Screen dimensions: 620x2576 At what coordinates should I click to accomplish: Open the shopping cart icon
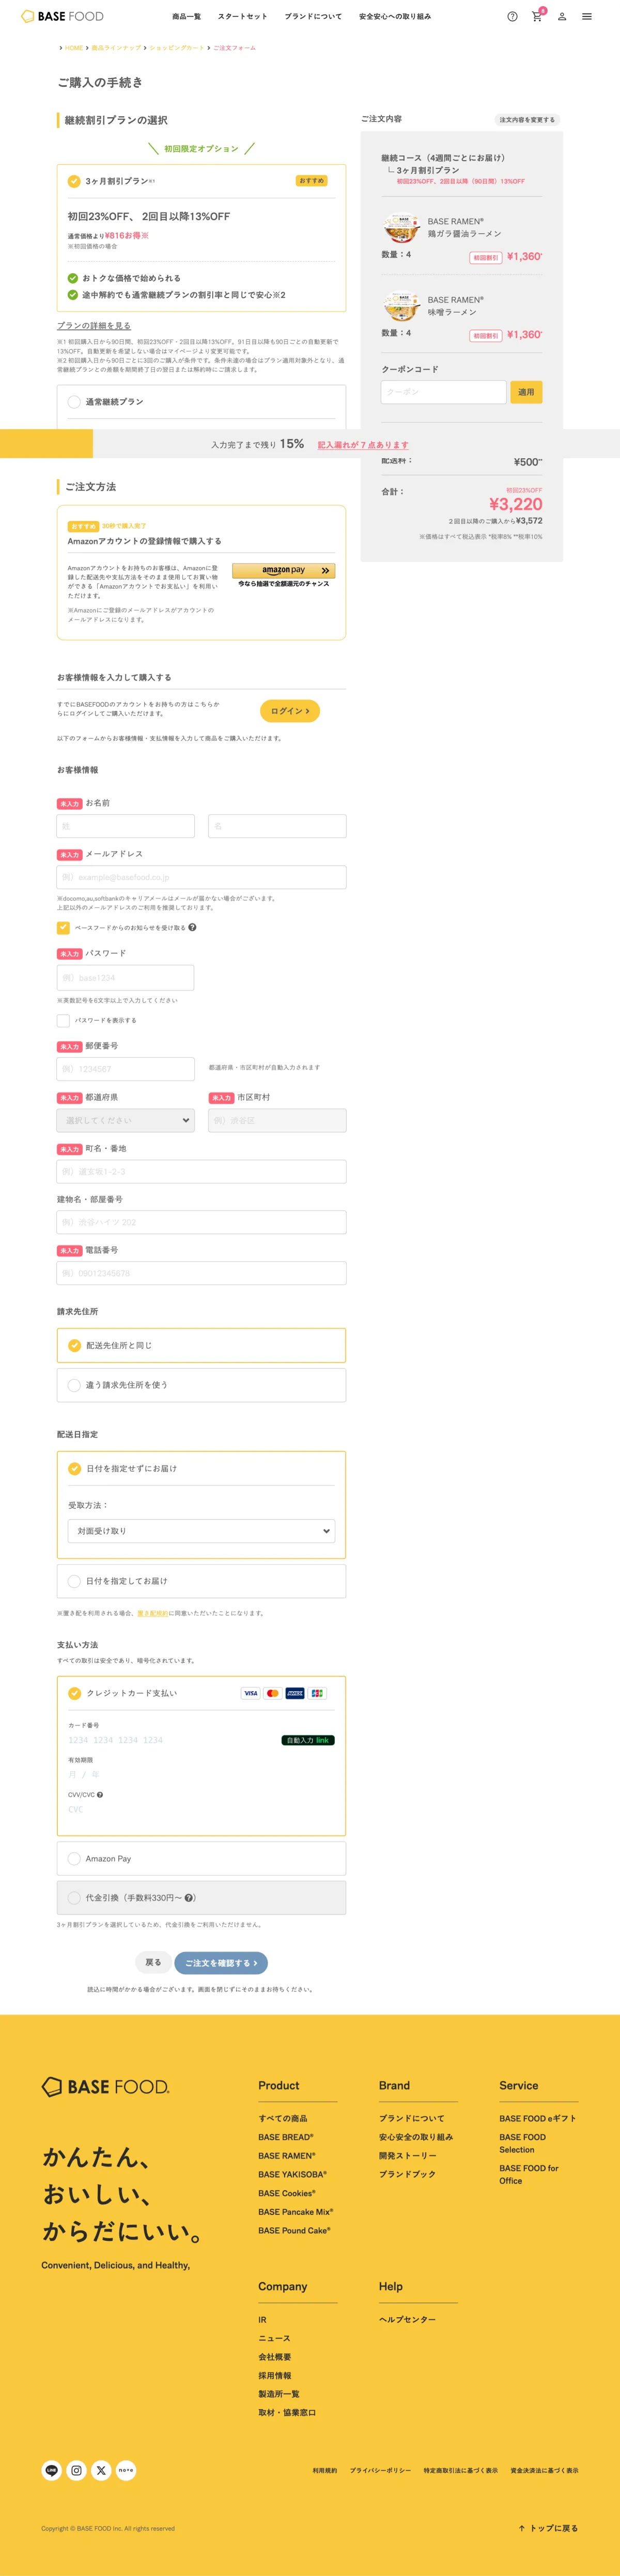tap(537, 17)
